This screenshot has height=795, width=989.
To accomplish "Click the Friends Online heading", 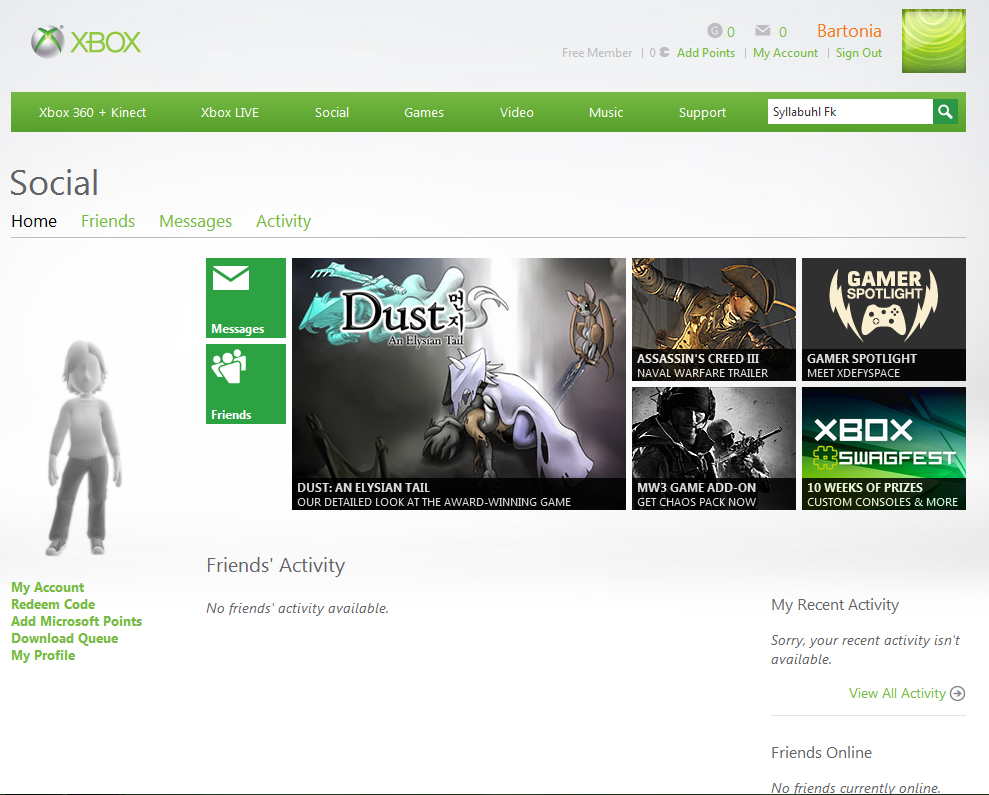I will click(821, 752).
